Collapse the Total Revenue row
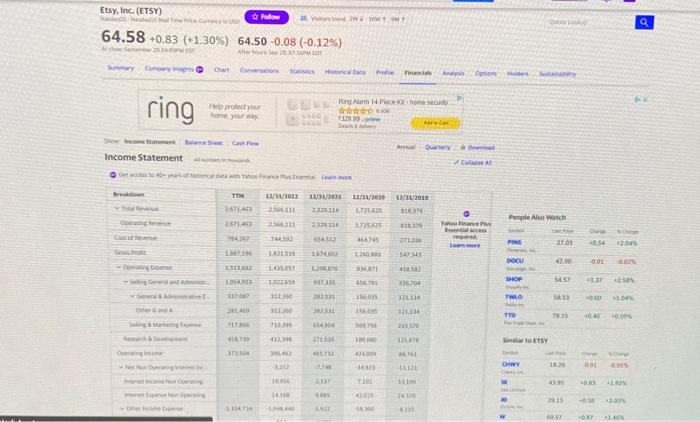Viewport: 700px width, 422px height. coord(117,209)
